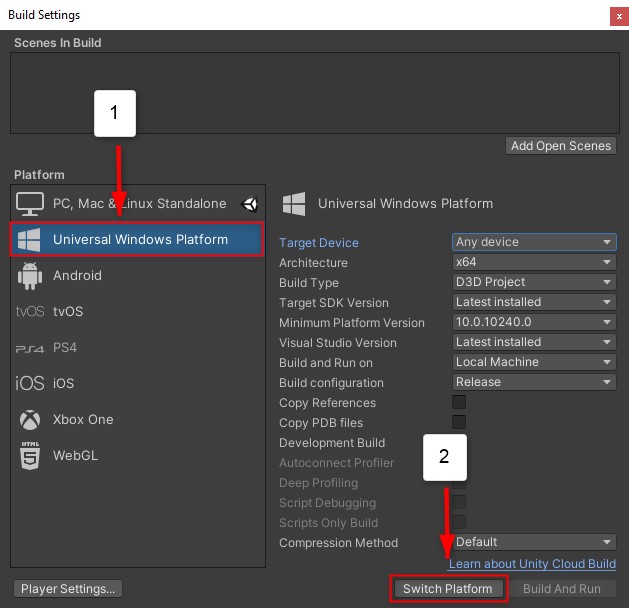Image resolution: width=629 pixels, height=608 pixels.
Task: Close the Build Settings window
Action: [x=619, y=17]
